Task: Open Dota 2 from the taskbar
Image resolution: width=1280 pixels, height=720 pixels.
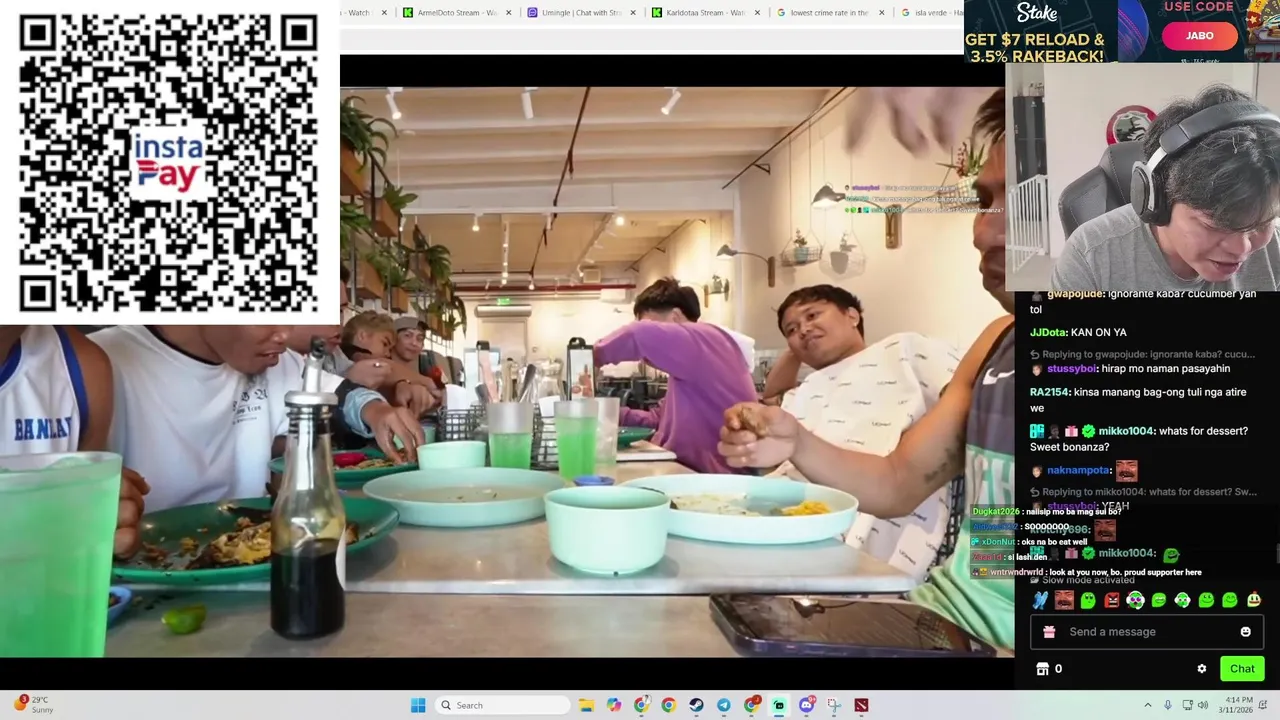Action: coord(861,705)
